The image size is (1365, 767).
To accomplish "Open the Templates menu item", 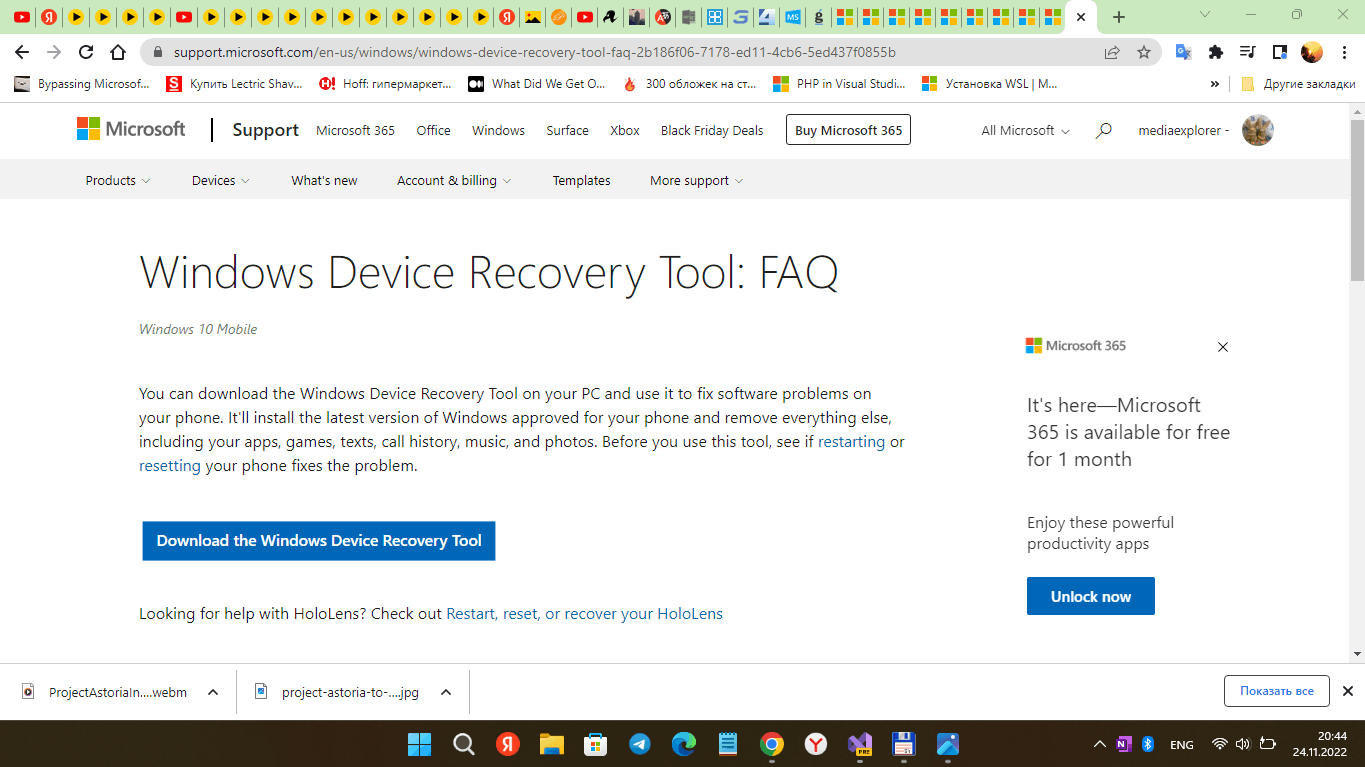I will [x=581, y=180].
